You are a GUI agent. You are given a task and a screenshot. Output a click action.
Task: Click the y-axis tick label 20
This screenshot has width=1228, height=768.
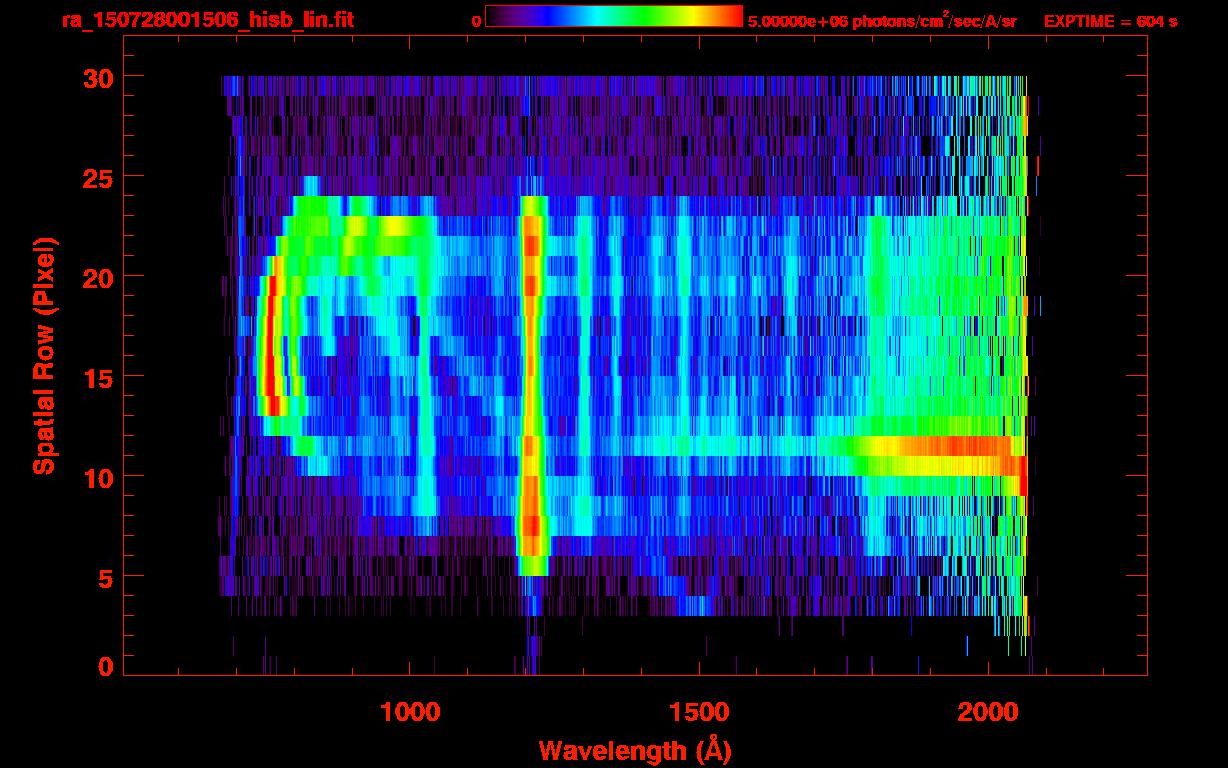click(x=98, y=277)
